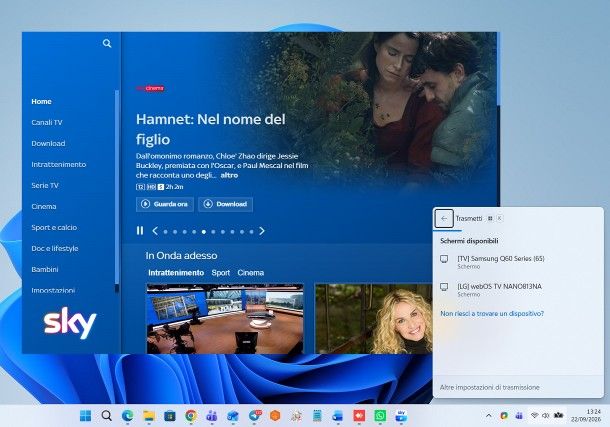Open the news studio thumbnail

225,318
